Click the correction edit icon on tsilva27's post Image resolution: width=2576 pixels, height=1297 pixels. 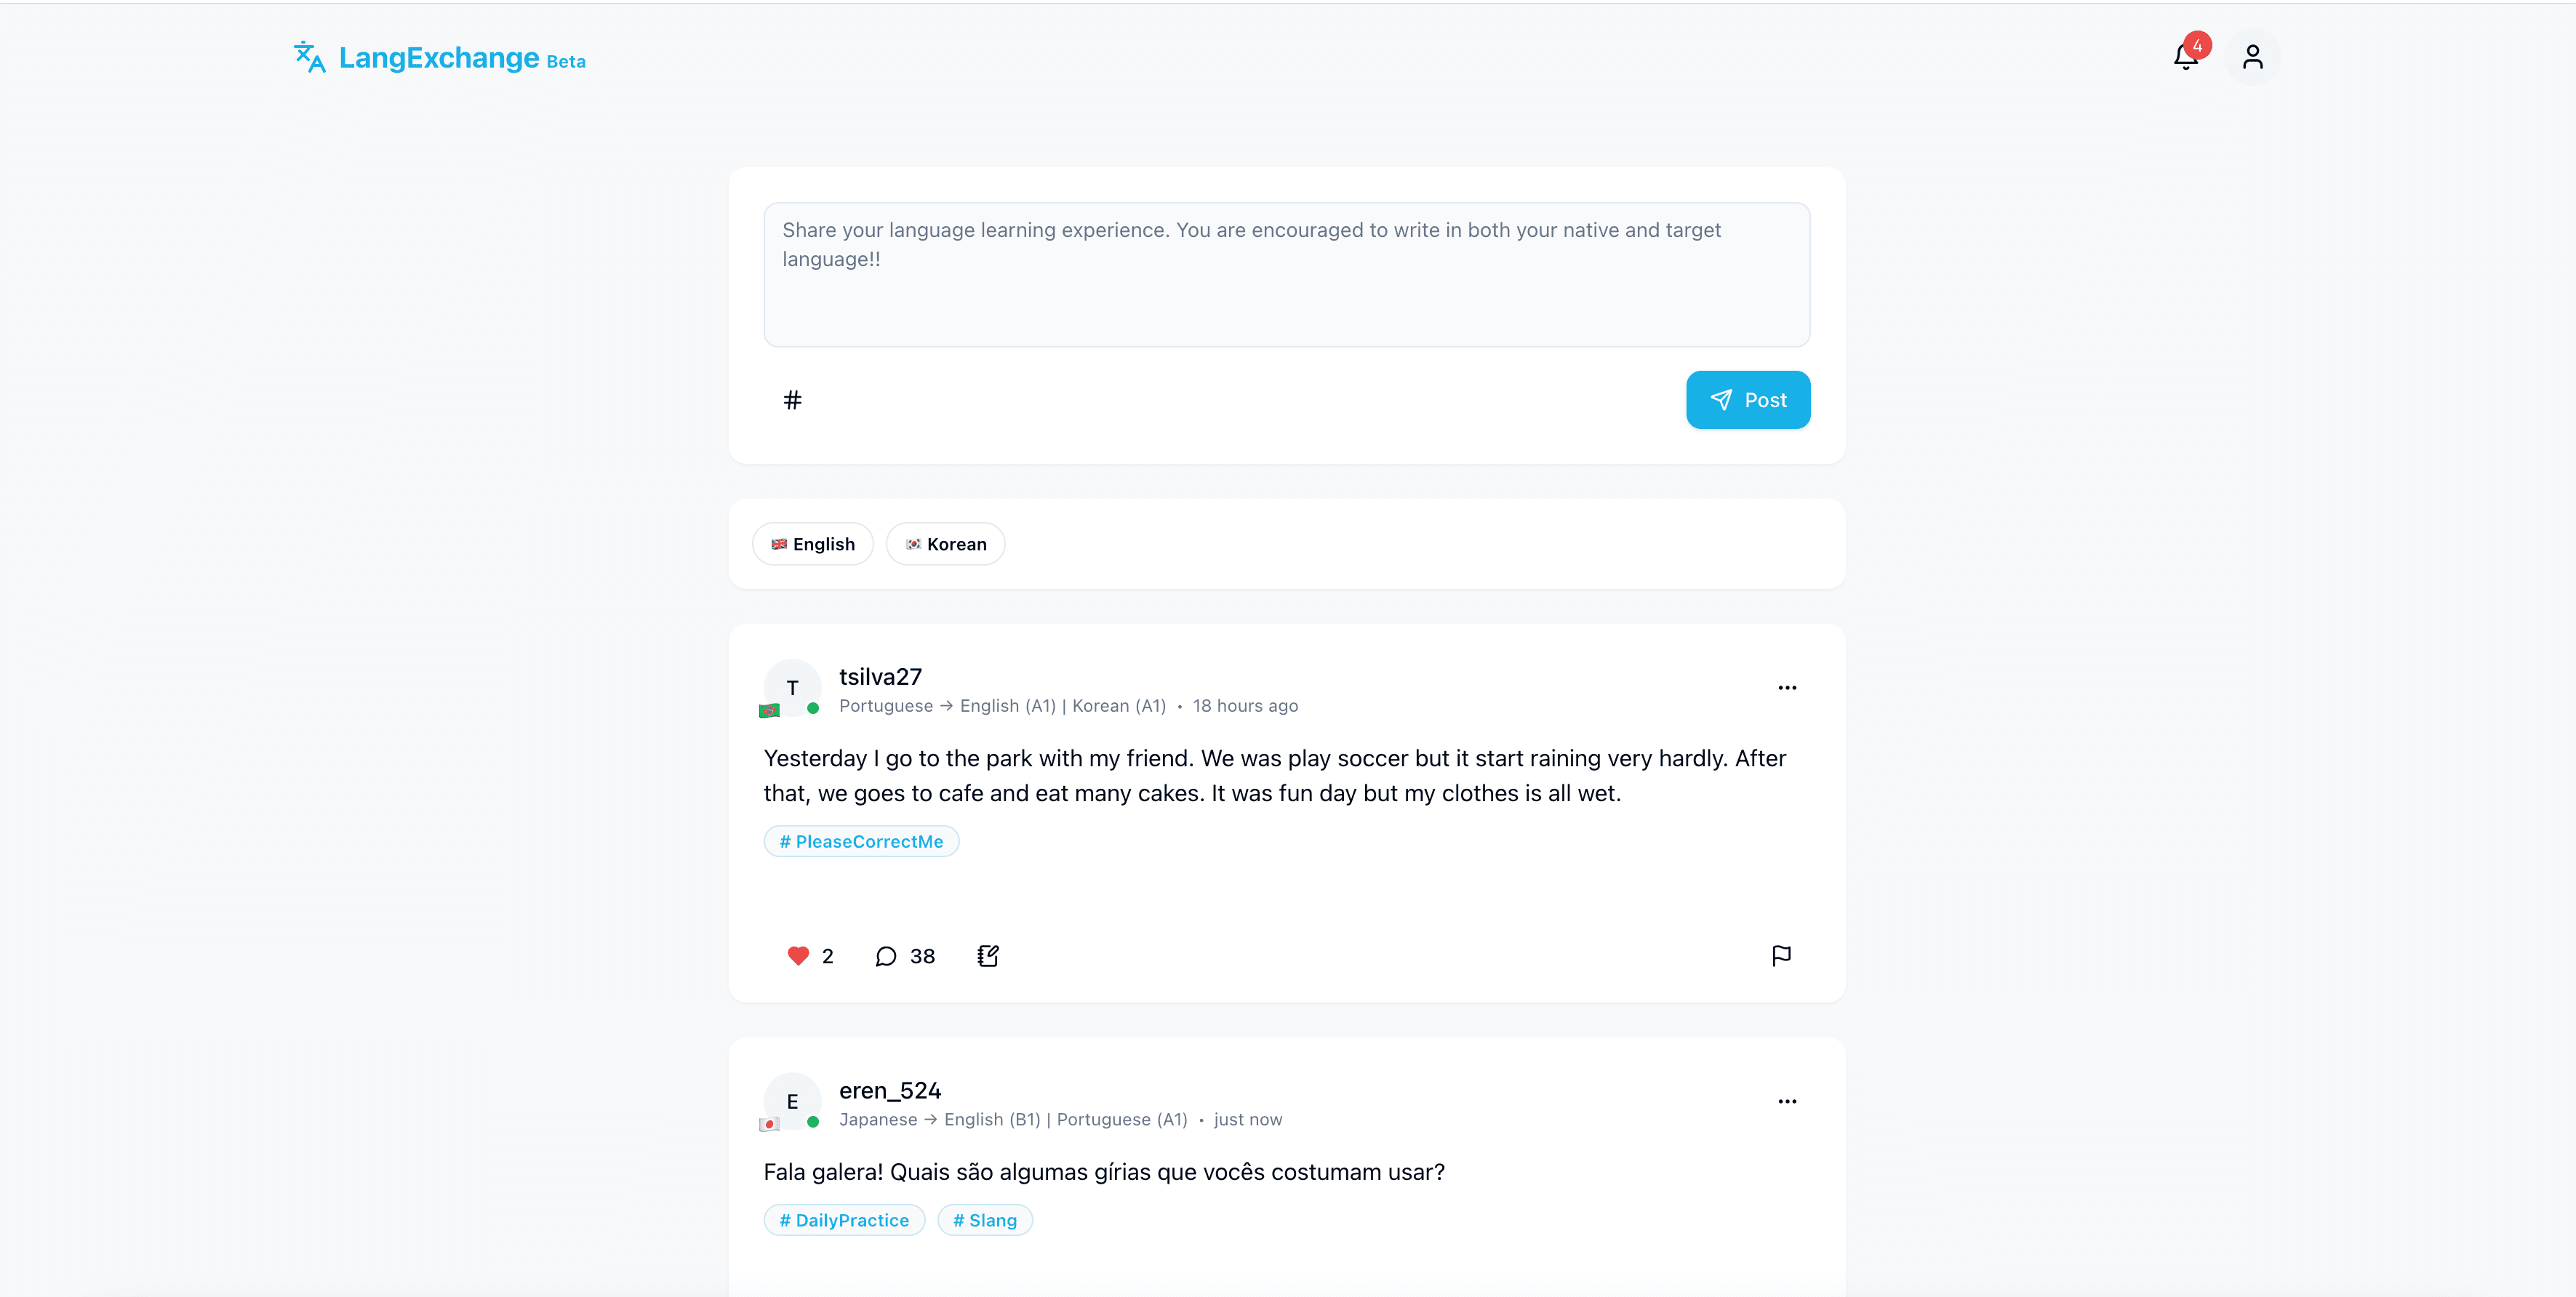(988, 956)
